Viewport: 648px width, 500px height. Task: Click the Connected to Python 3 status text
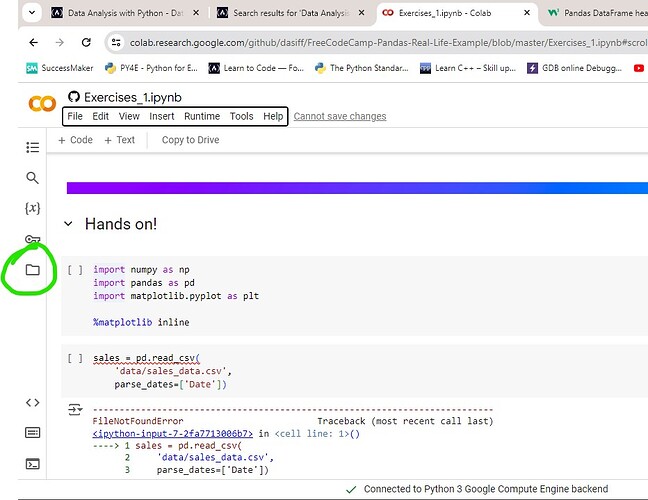pos(486,489)
